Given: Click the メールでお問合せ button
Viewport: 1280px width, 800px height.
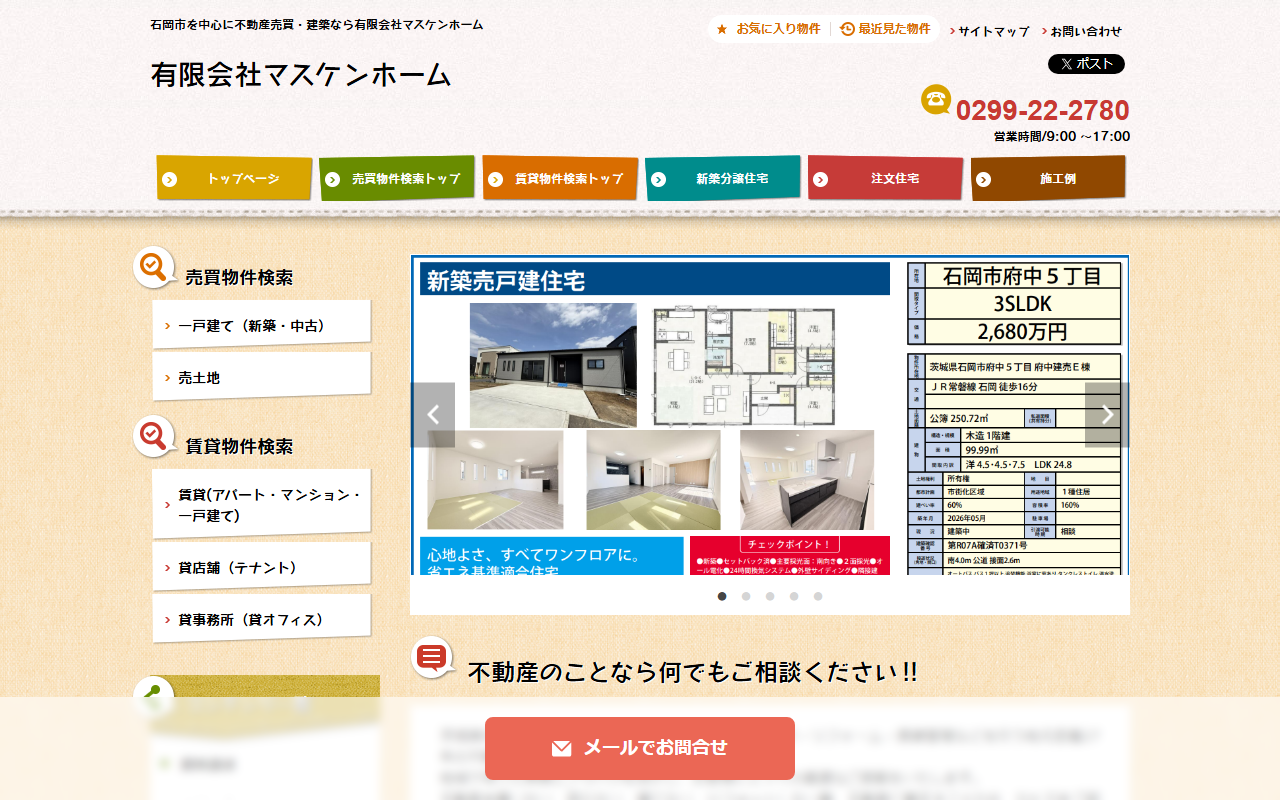Looking at the screenshot, I should (640, 748).
